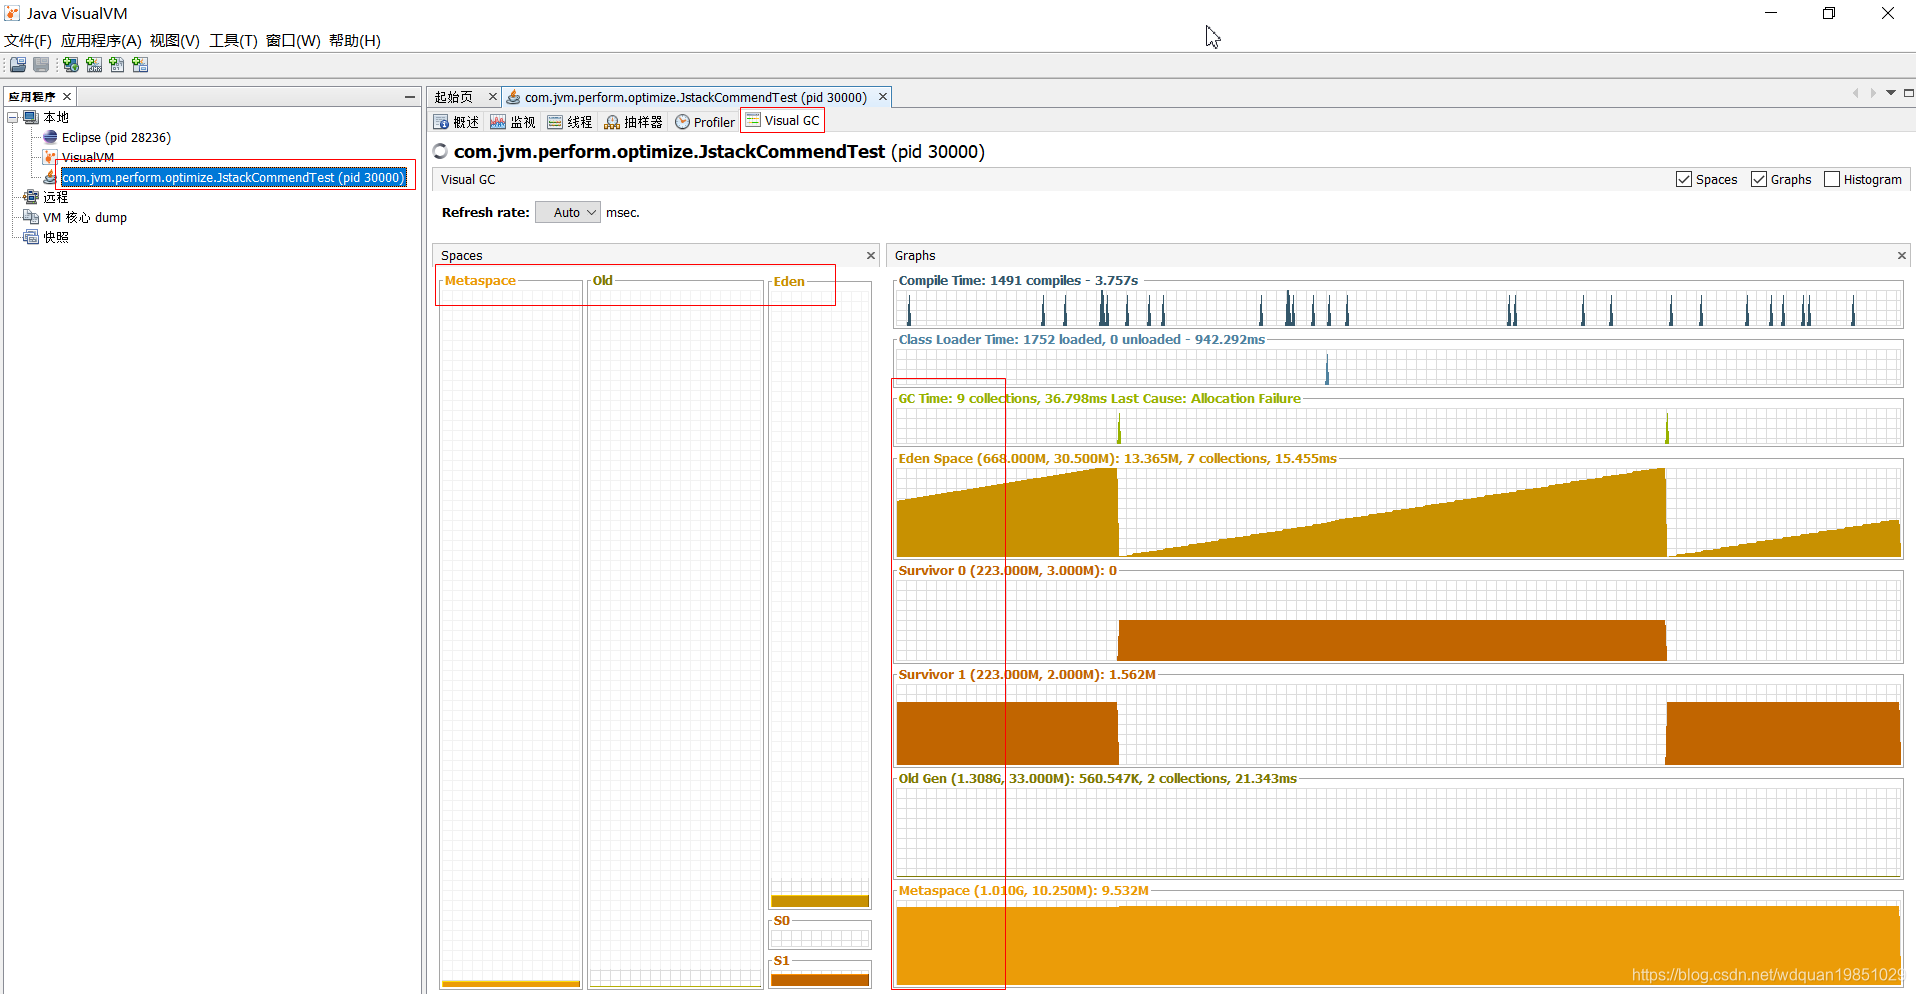Click the Survivor 1 graph header text
1916x994 pixels.
pos(1027,674)
